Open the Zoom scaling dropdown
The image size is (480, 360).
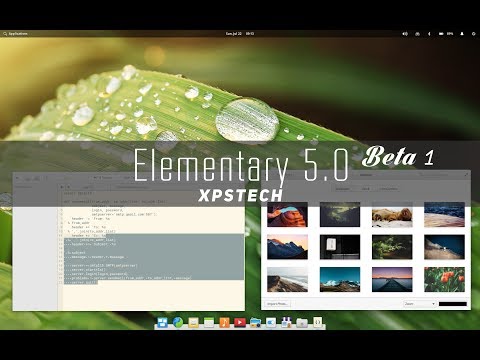coord(420,304)
